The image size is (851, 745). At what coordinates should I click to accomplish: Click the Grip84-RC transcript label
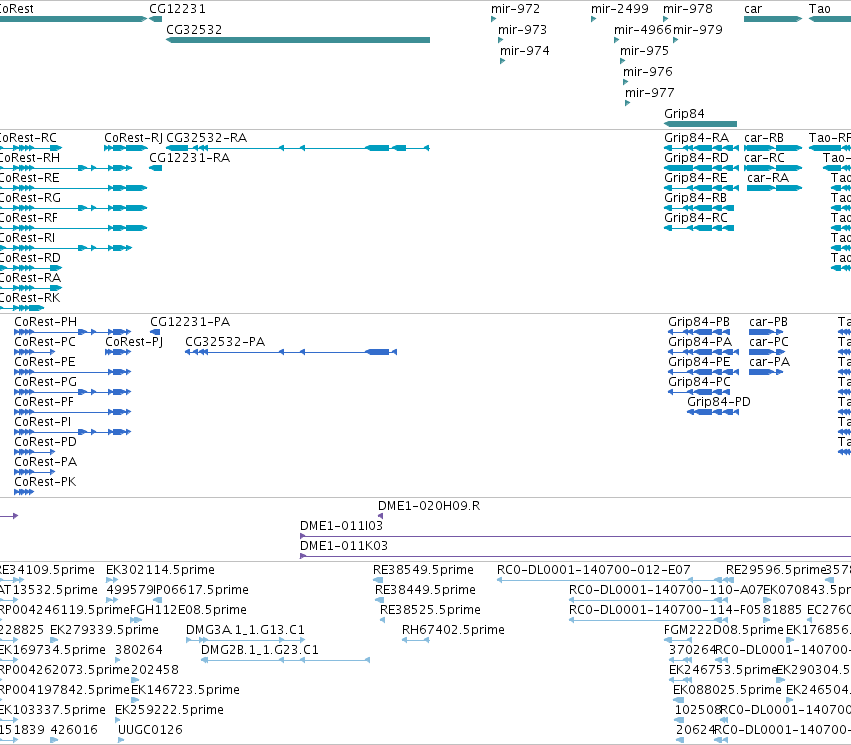pos(696,218)
